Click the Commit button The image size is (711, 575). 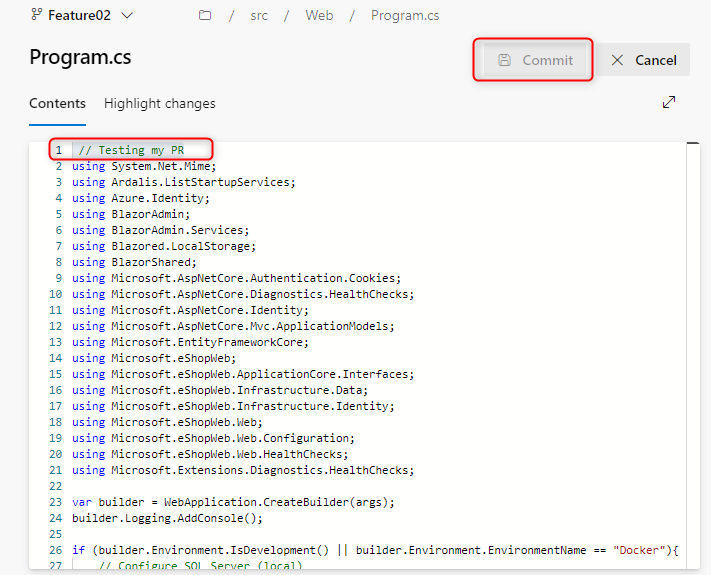pyautogui.click(x=536, y=60)
